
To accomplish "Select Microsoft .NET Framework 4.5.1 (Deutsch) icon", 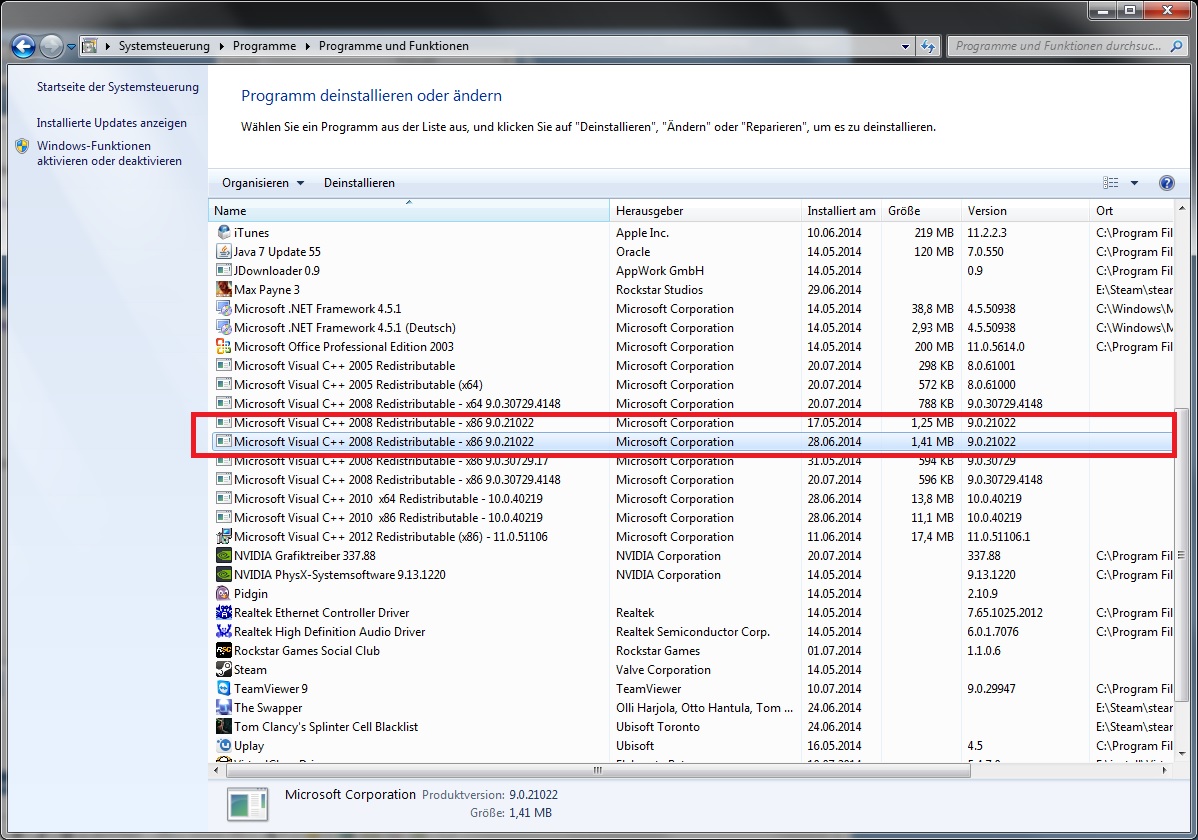I will [x=224, y=328].
